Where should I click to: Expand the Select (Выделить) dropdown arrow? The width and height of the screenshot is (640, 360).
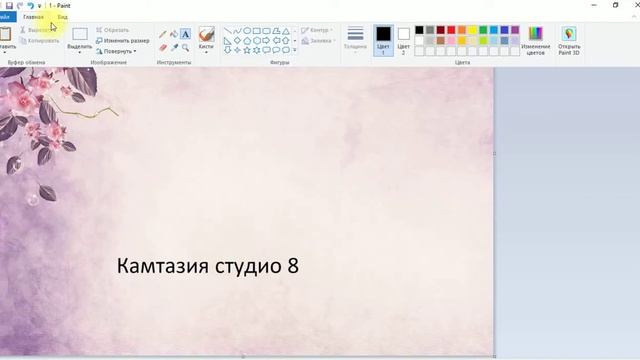click(x=80, y=53)
